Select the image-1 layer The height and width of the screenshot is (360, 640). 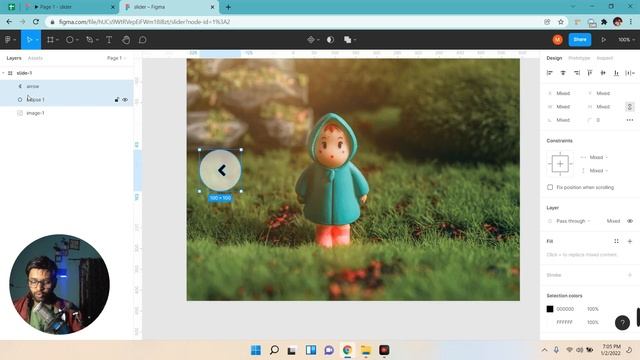click(67, 113)
